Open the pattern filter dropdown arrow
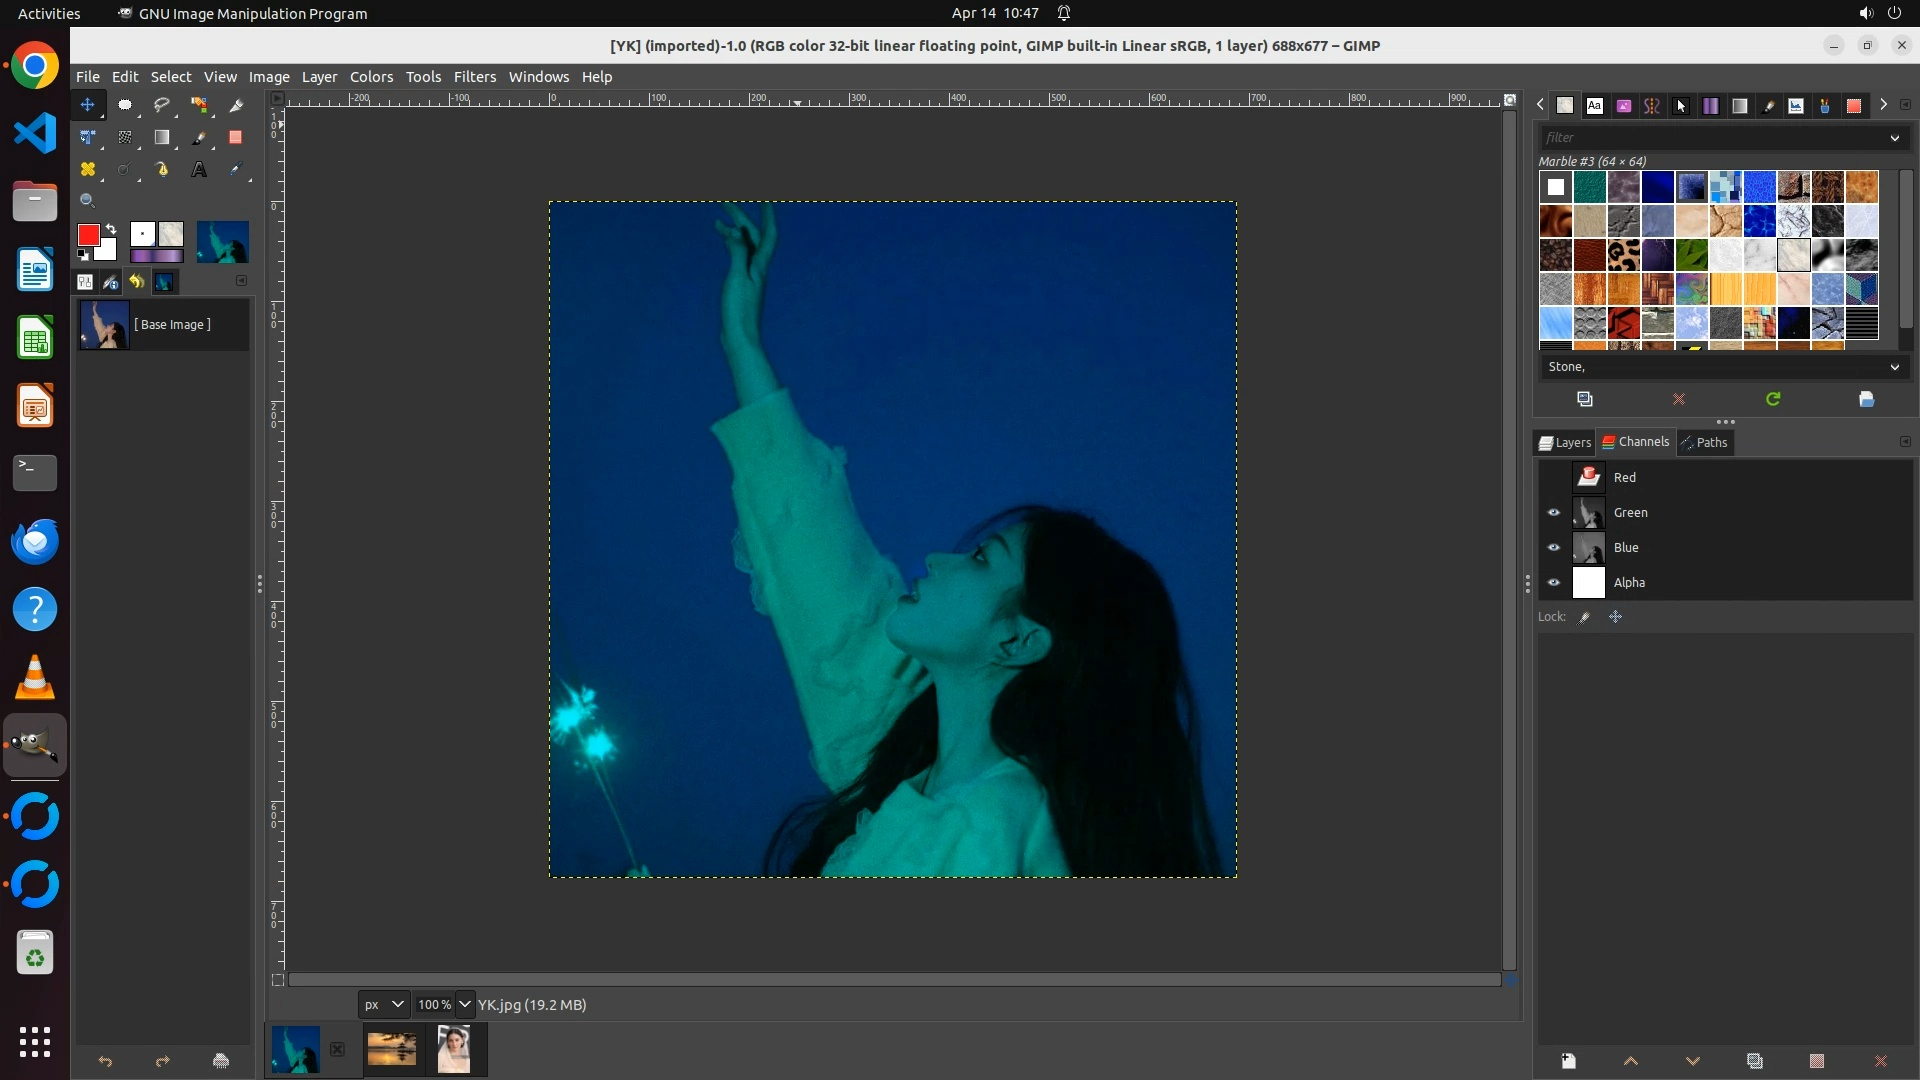 1894,138
